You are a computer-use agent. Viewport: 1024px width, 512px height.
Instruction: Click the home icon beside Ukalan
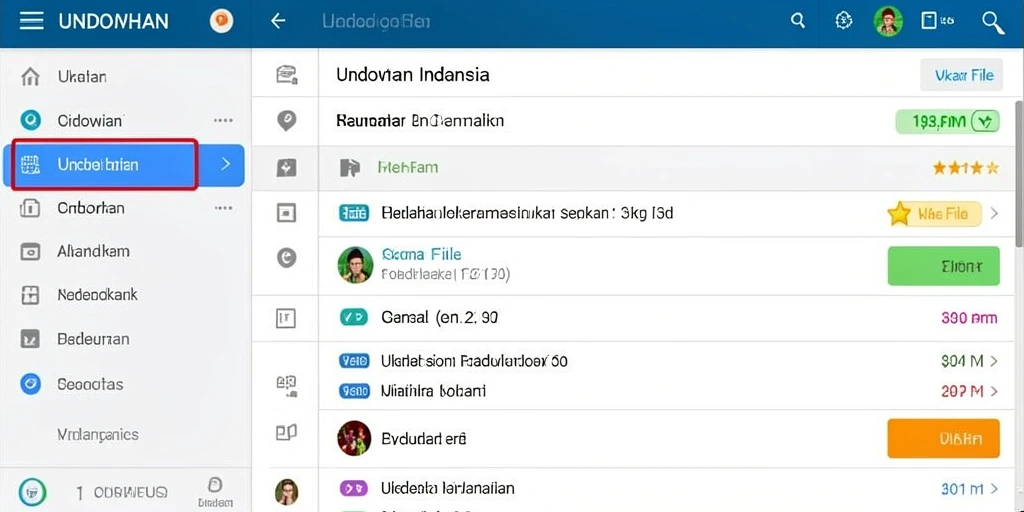[x=30, y=77]
